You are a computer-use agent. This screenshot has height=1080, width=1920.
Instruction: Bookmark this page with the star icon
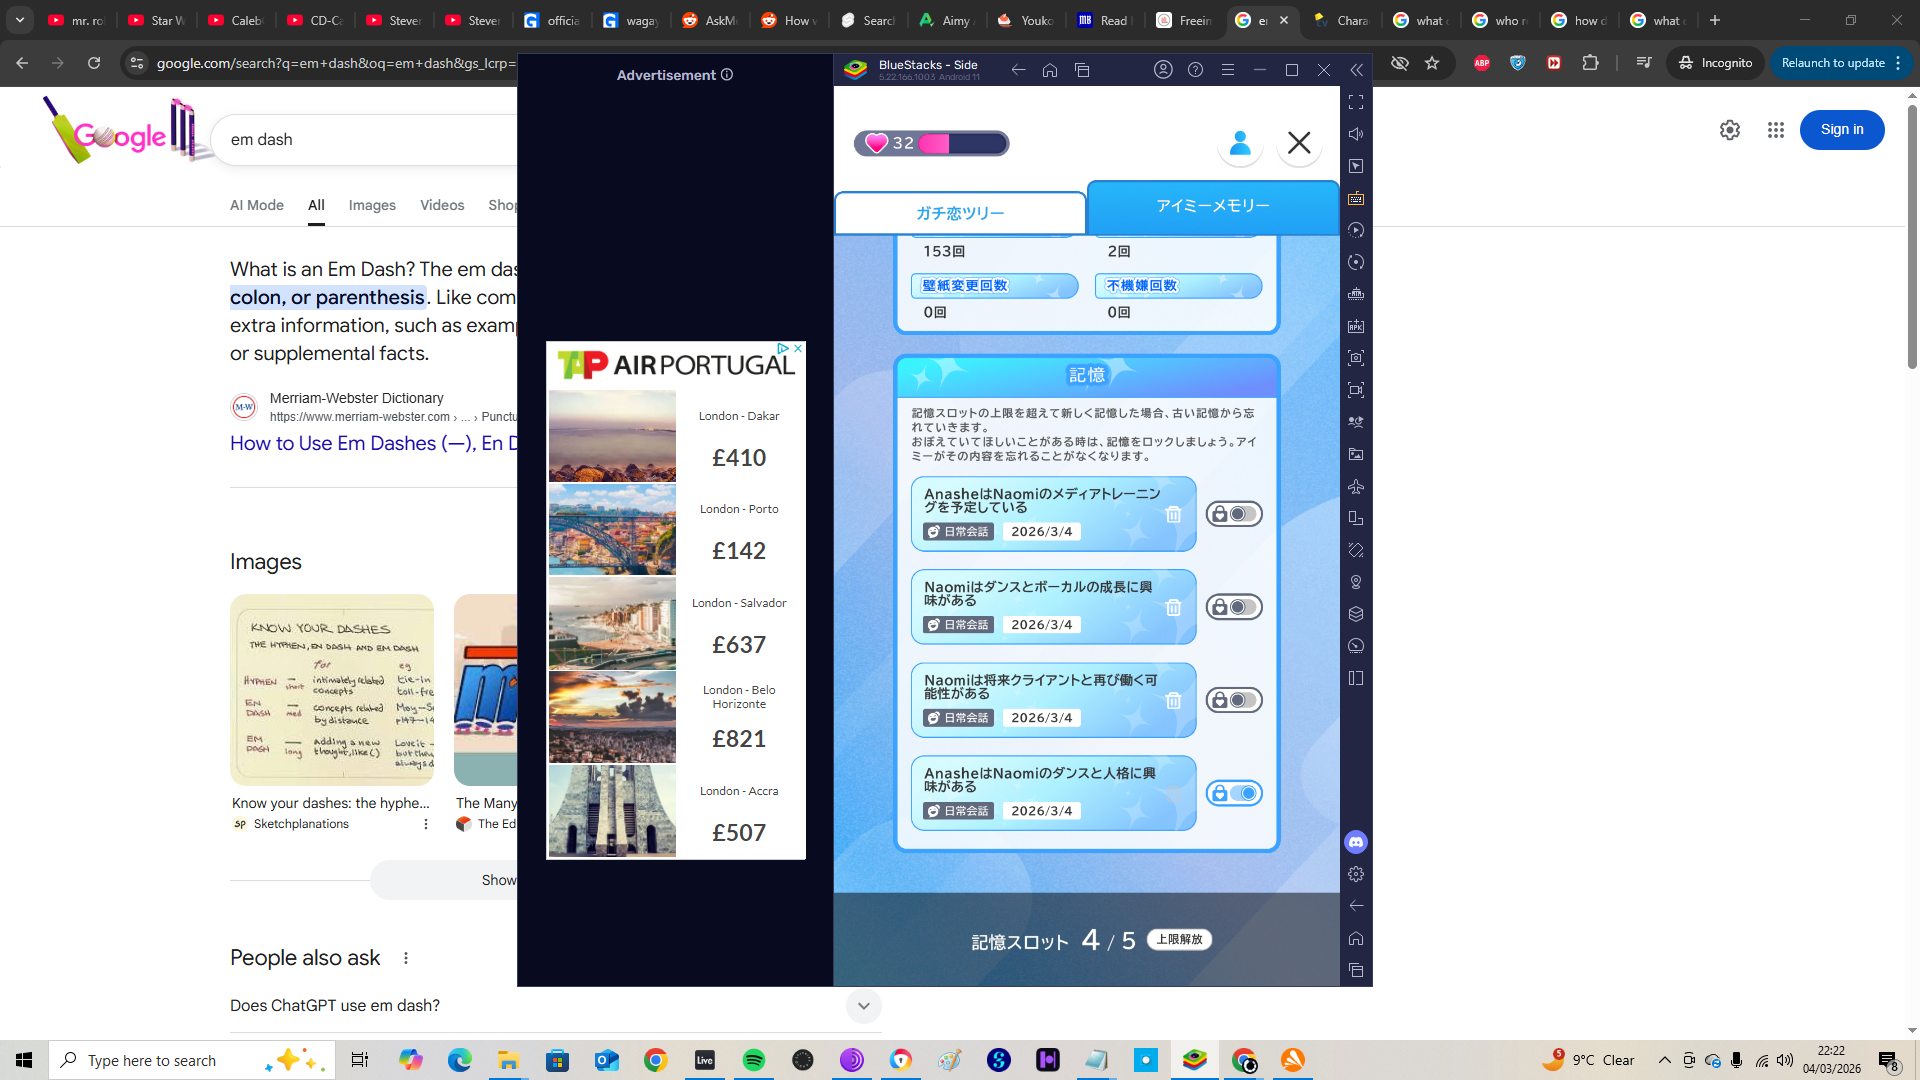1432,63
